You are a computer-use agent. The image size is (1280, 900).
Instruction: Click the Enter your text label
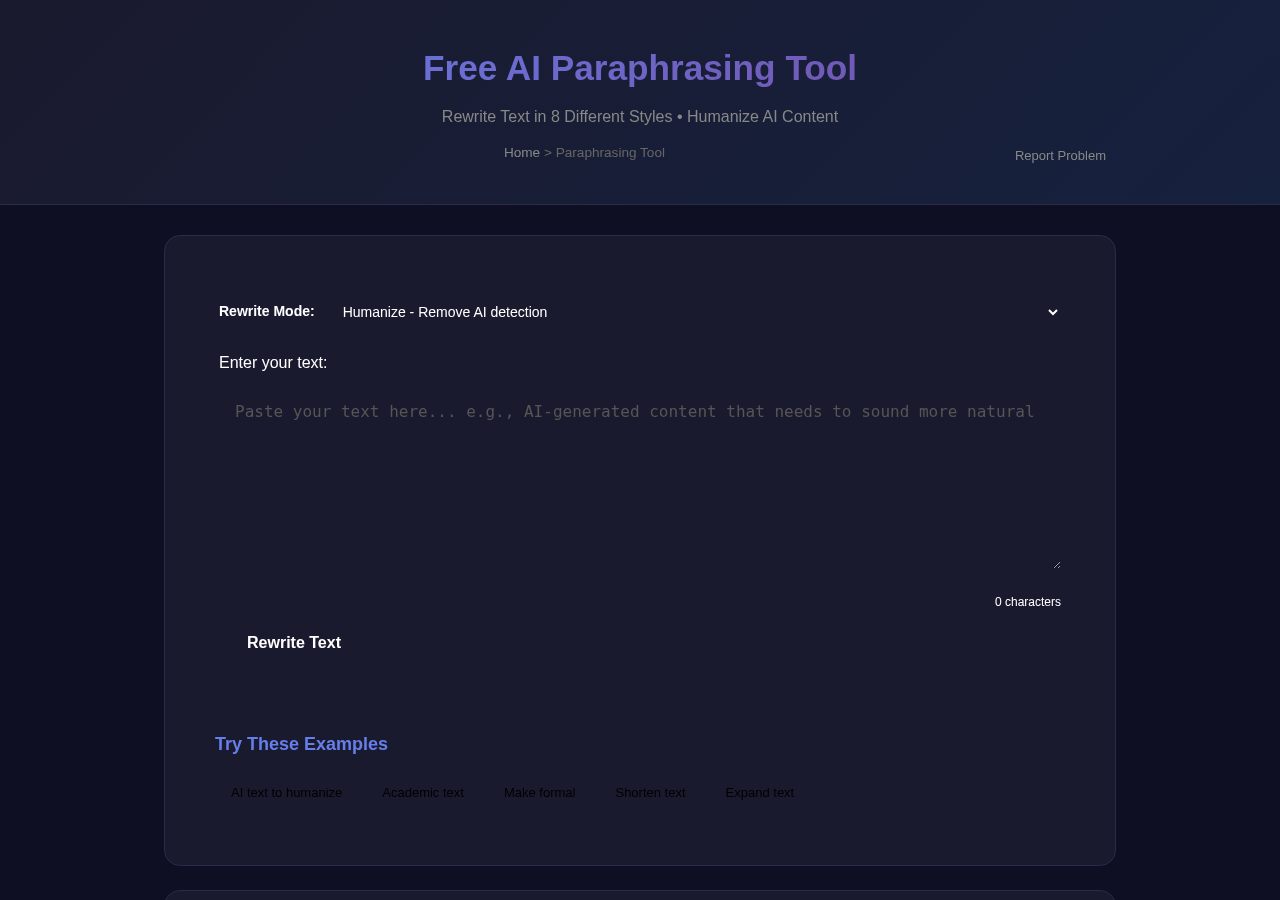click(273, 363)
